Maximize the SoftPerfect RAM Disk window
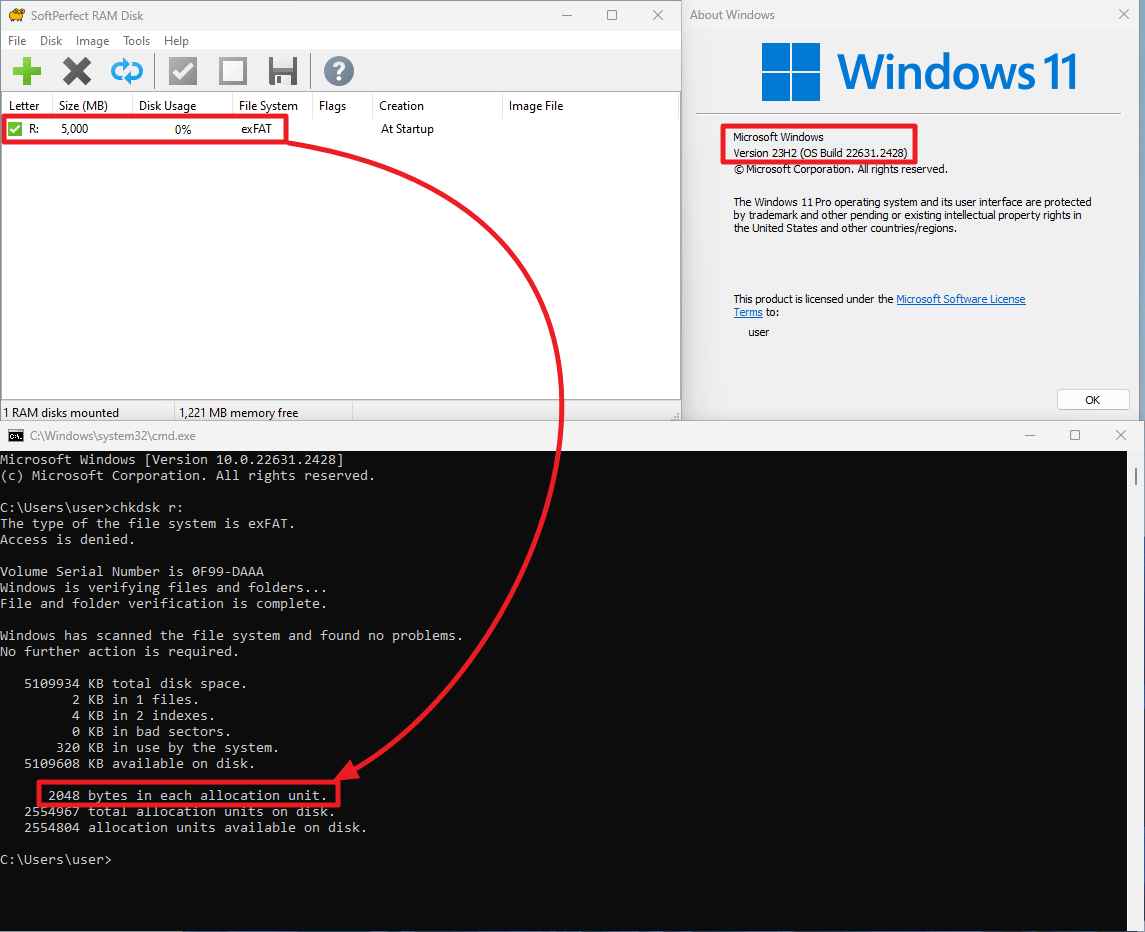1145x932 pixels. [x=612, y=15]
